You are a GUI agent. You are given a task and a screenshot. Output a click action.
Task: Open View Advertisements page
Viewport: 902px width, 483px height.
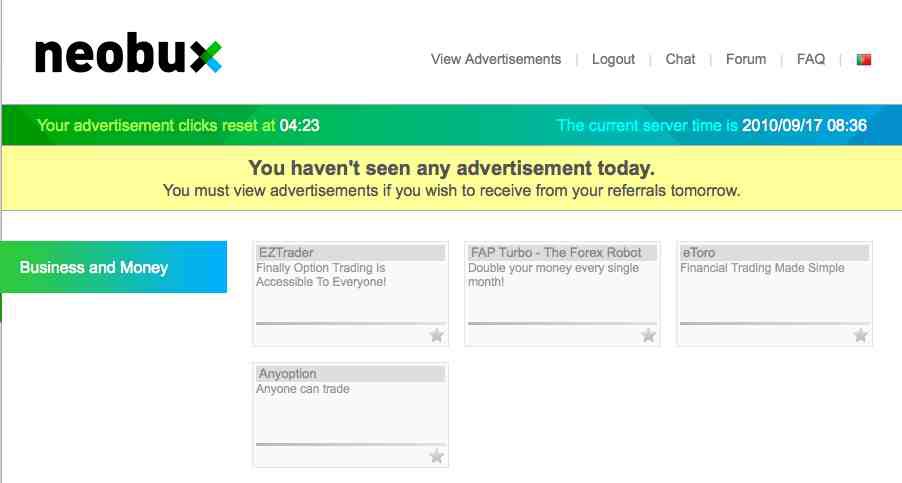coord(496,59)
